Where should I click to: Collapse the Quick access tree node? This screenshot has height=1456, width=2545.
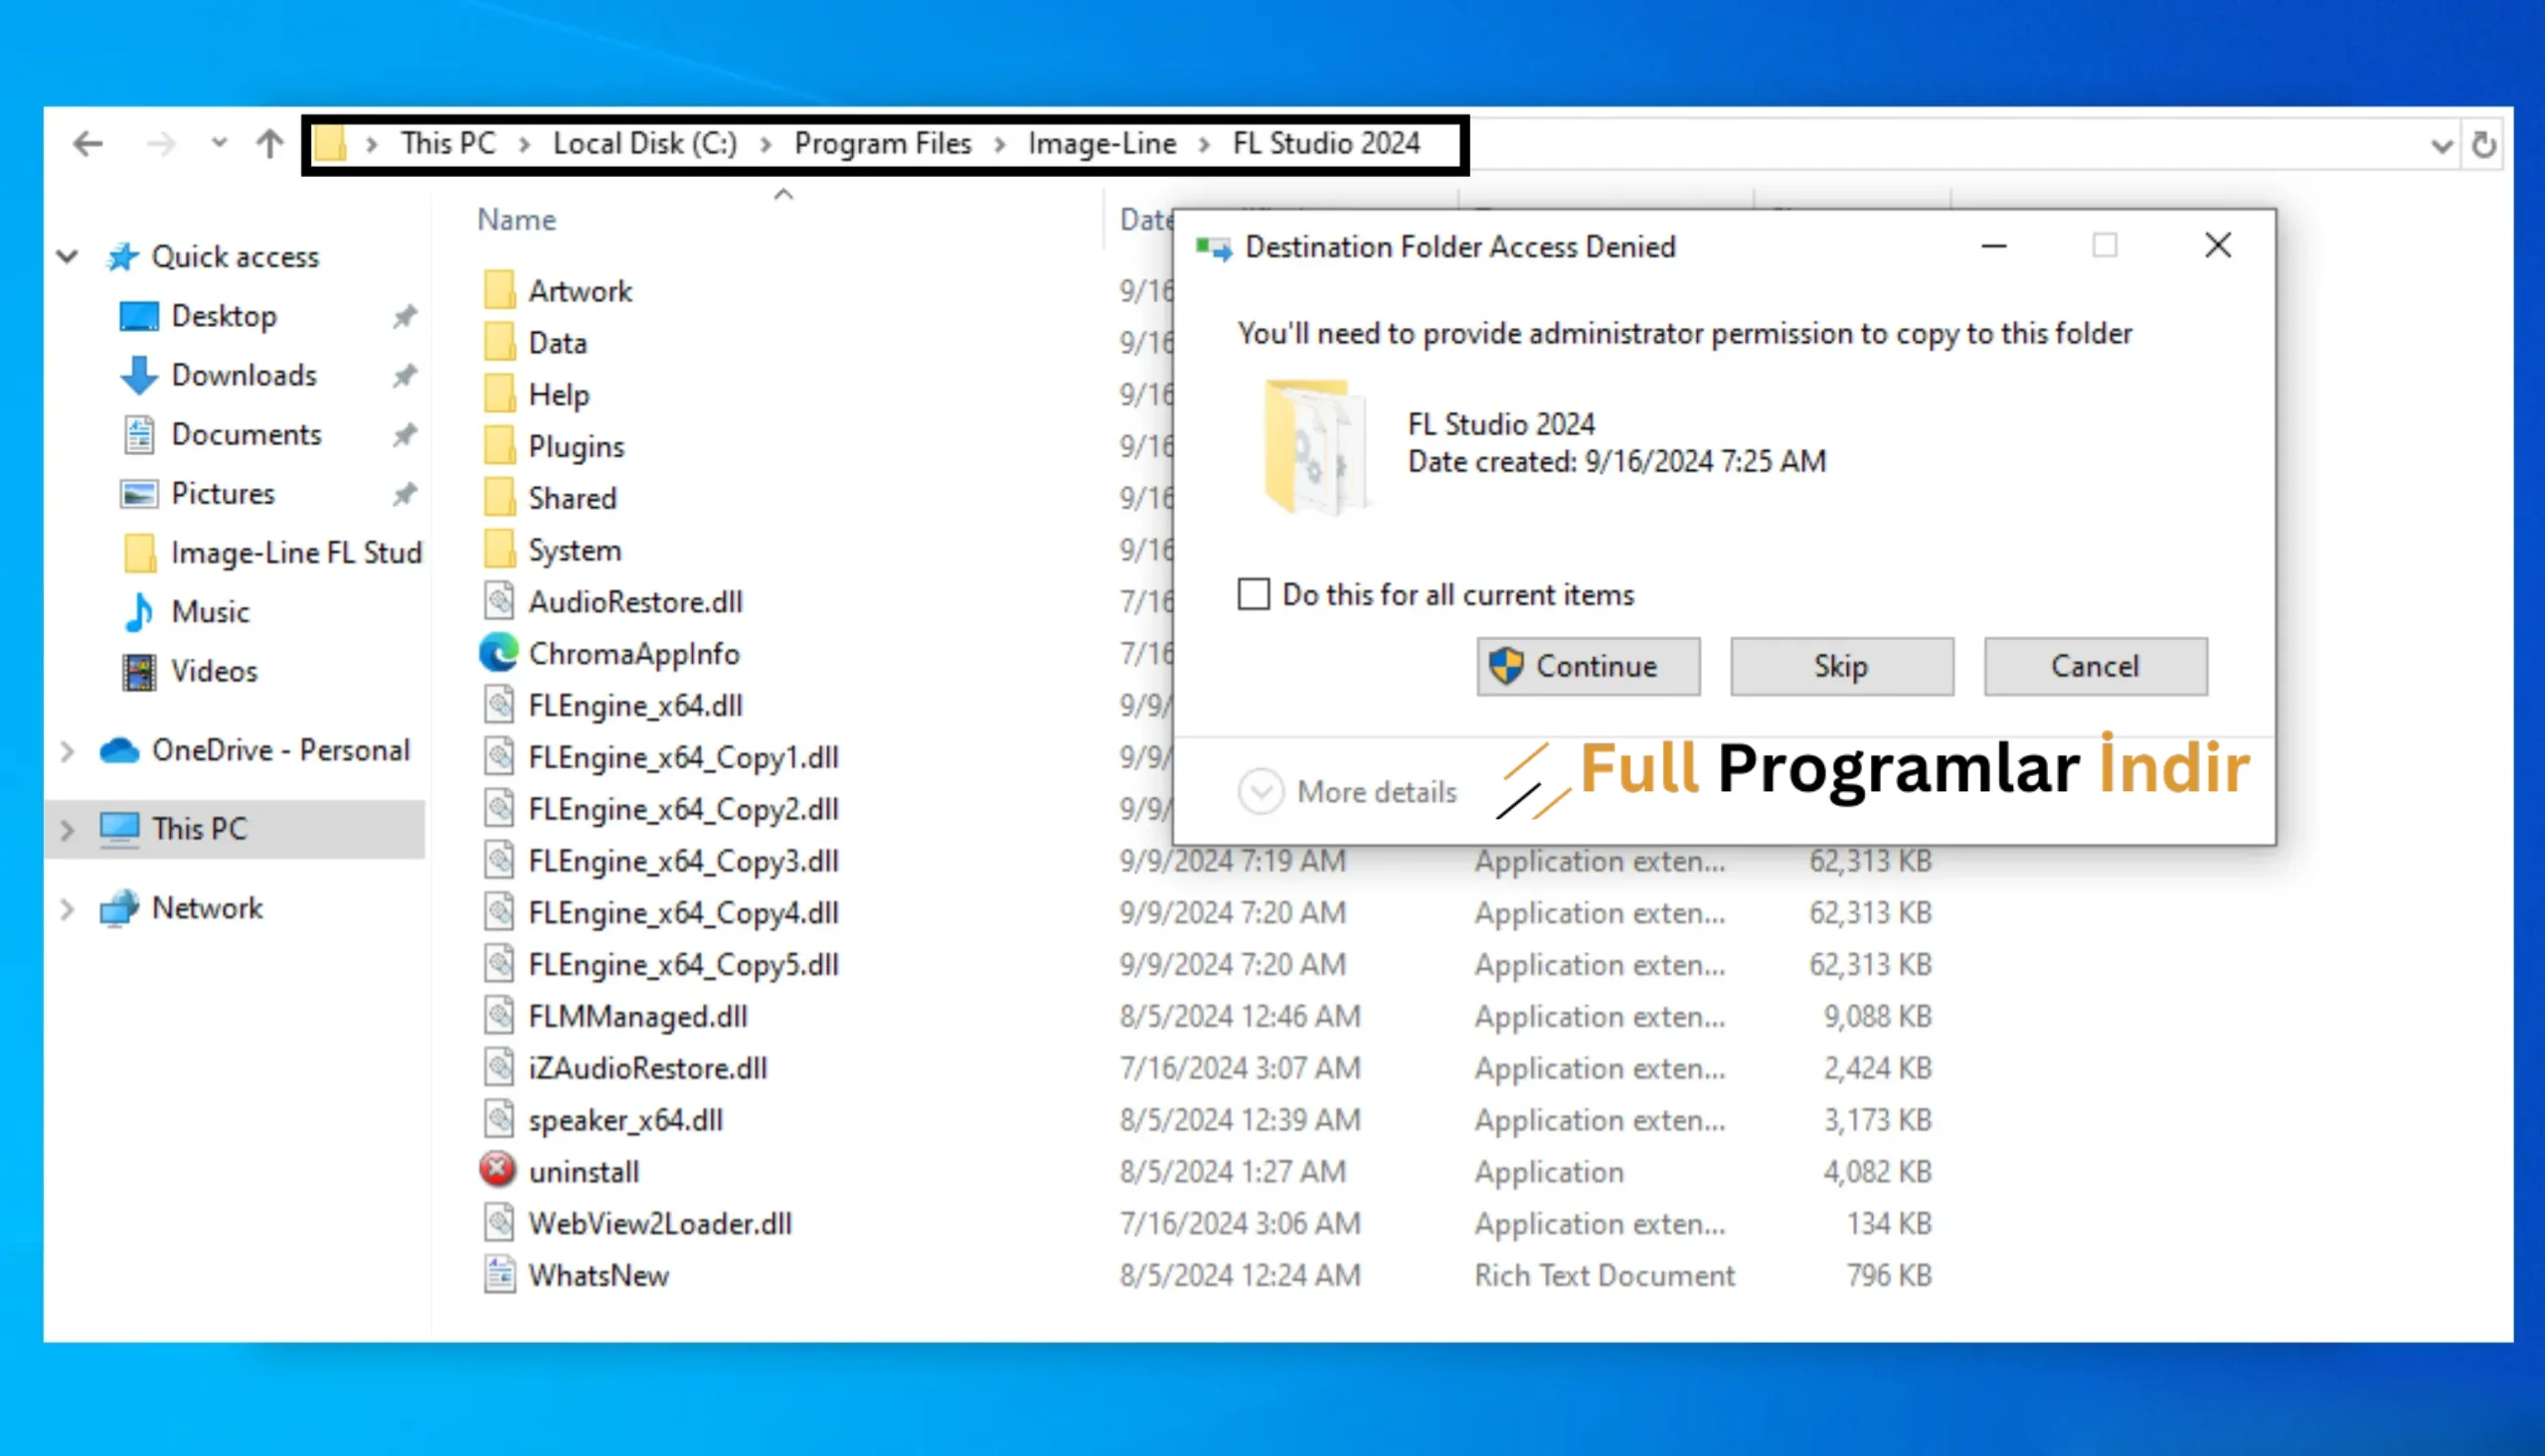coord(67,257)
